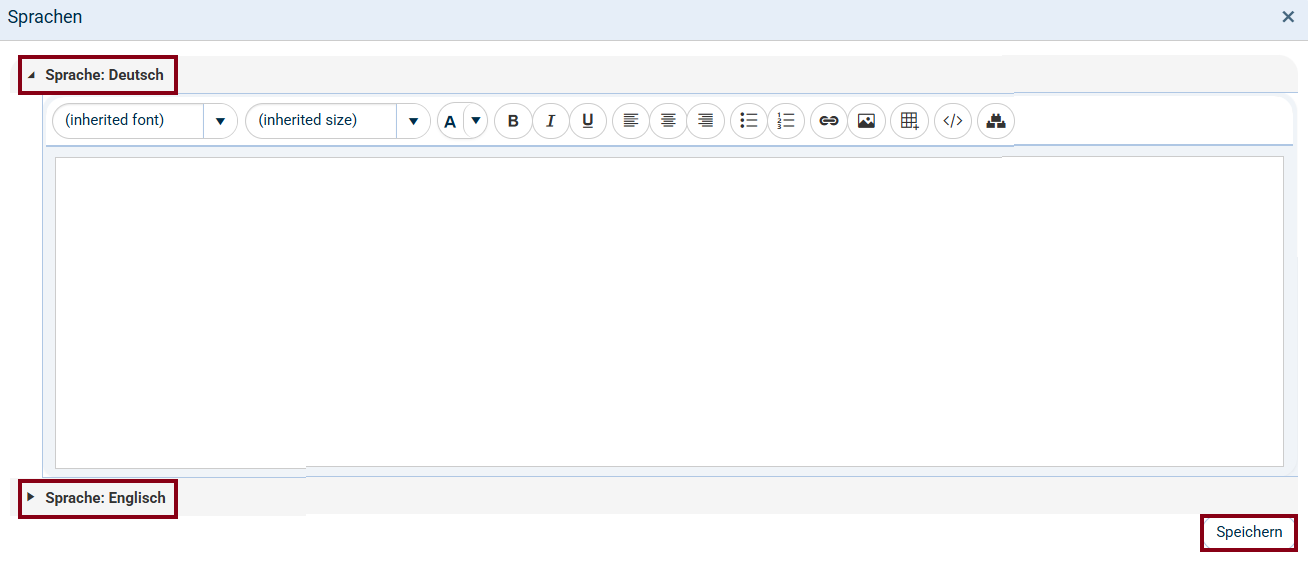
Task: Open the HTML source code view
Action: point(953,121)
